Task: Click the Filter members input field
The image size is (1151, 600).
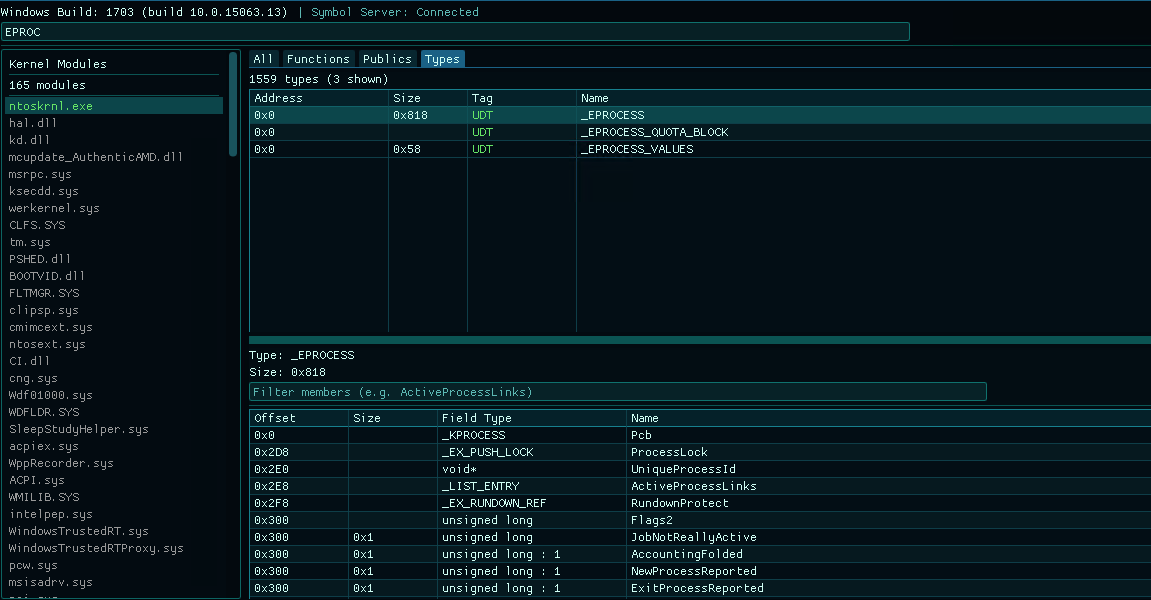Action: click(617, 391)
